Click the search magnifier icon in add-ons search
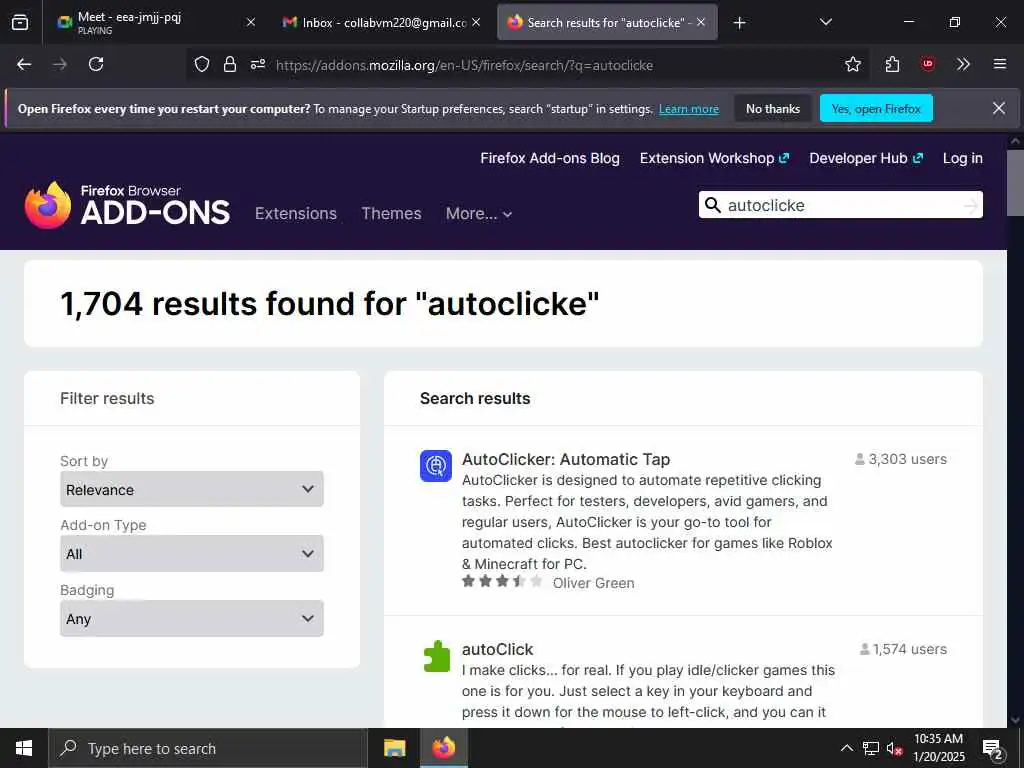 [712, 205]
